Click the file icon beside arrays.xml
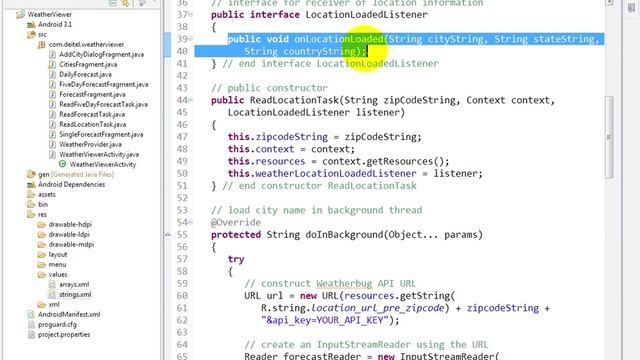This screenshot has width=640, height=360. (x=52, y=284)
